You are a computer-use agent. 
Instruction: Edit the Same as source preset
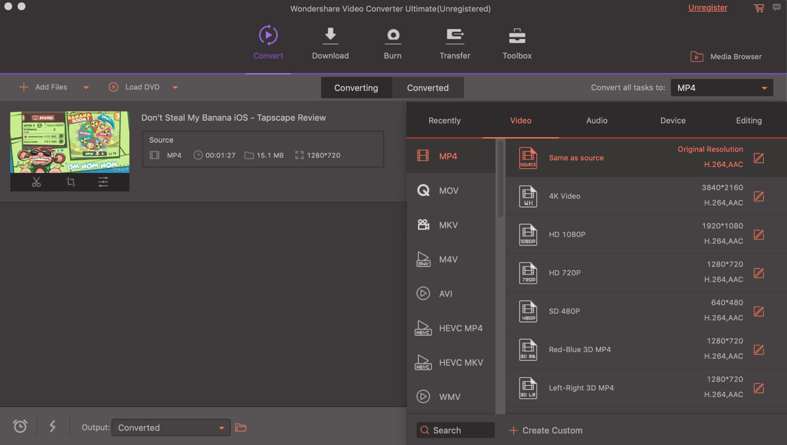[759, 158]
